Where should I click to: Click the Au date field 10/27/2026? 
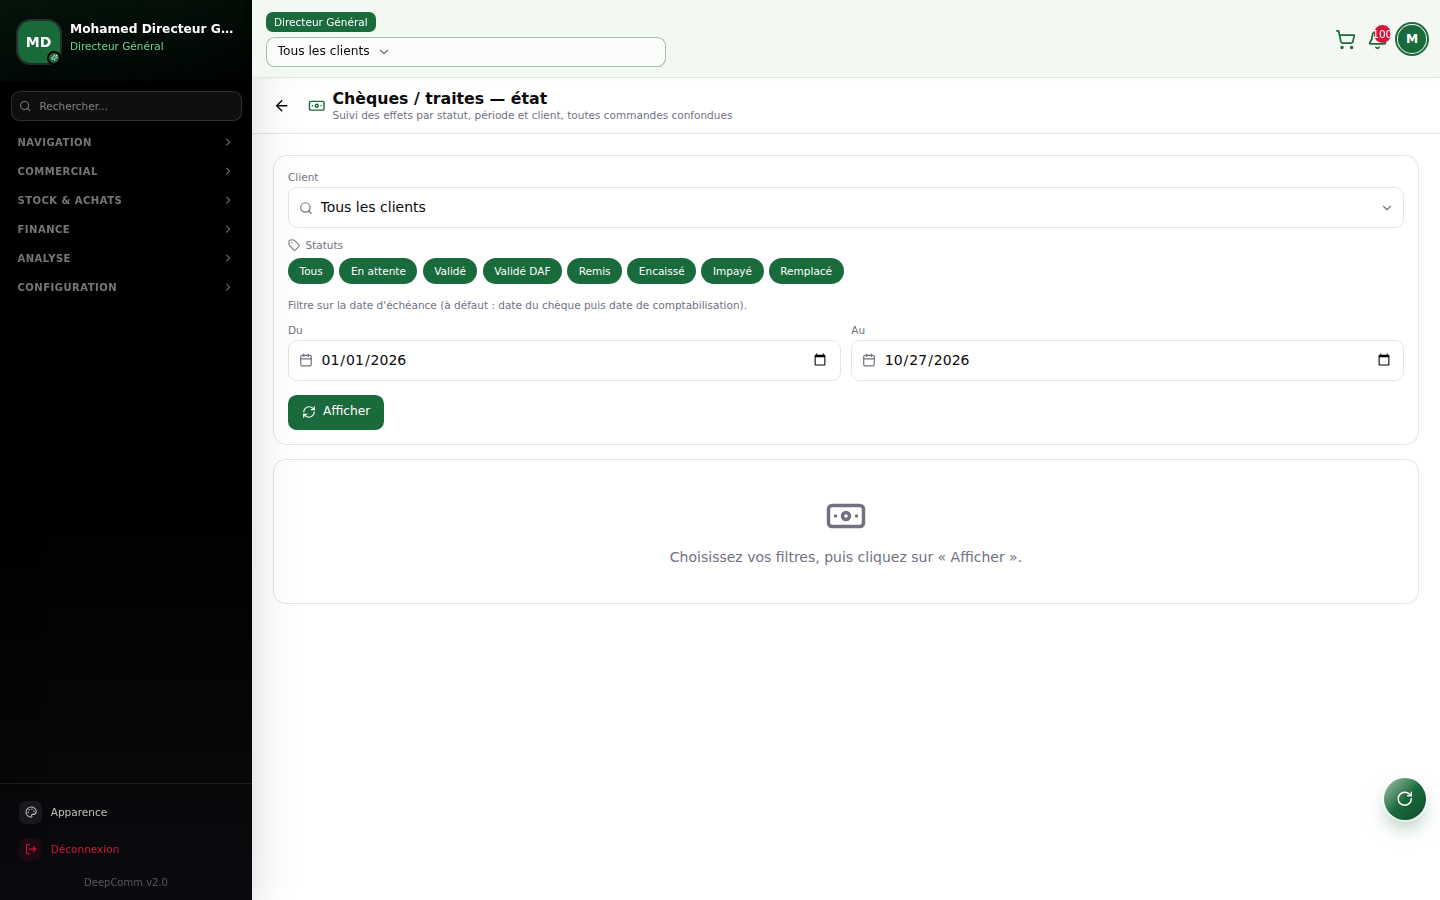coord(1127,360)
